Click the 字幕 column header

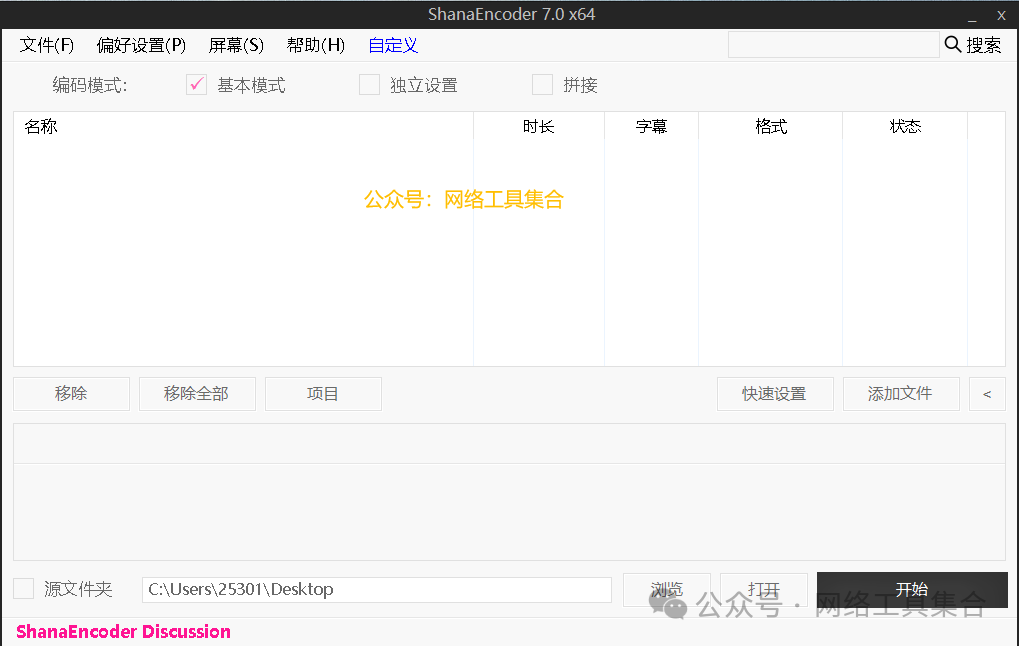651,126
